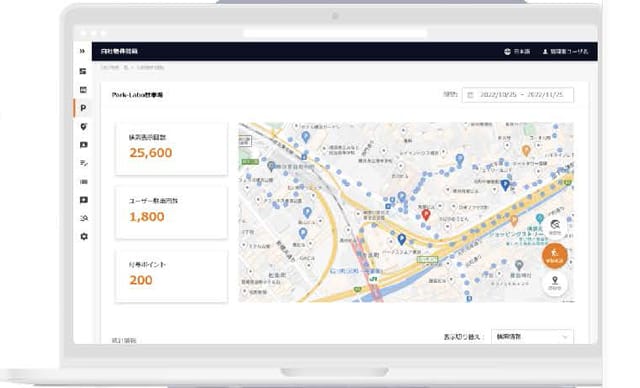Open the settings gear in the sidebar
Image resolution: width=640 pixels, height=388 pixels.
click(x=84, y=236)
